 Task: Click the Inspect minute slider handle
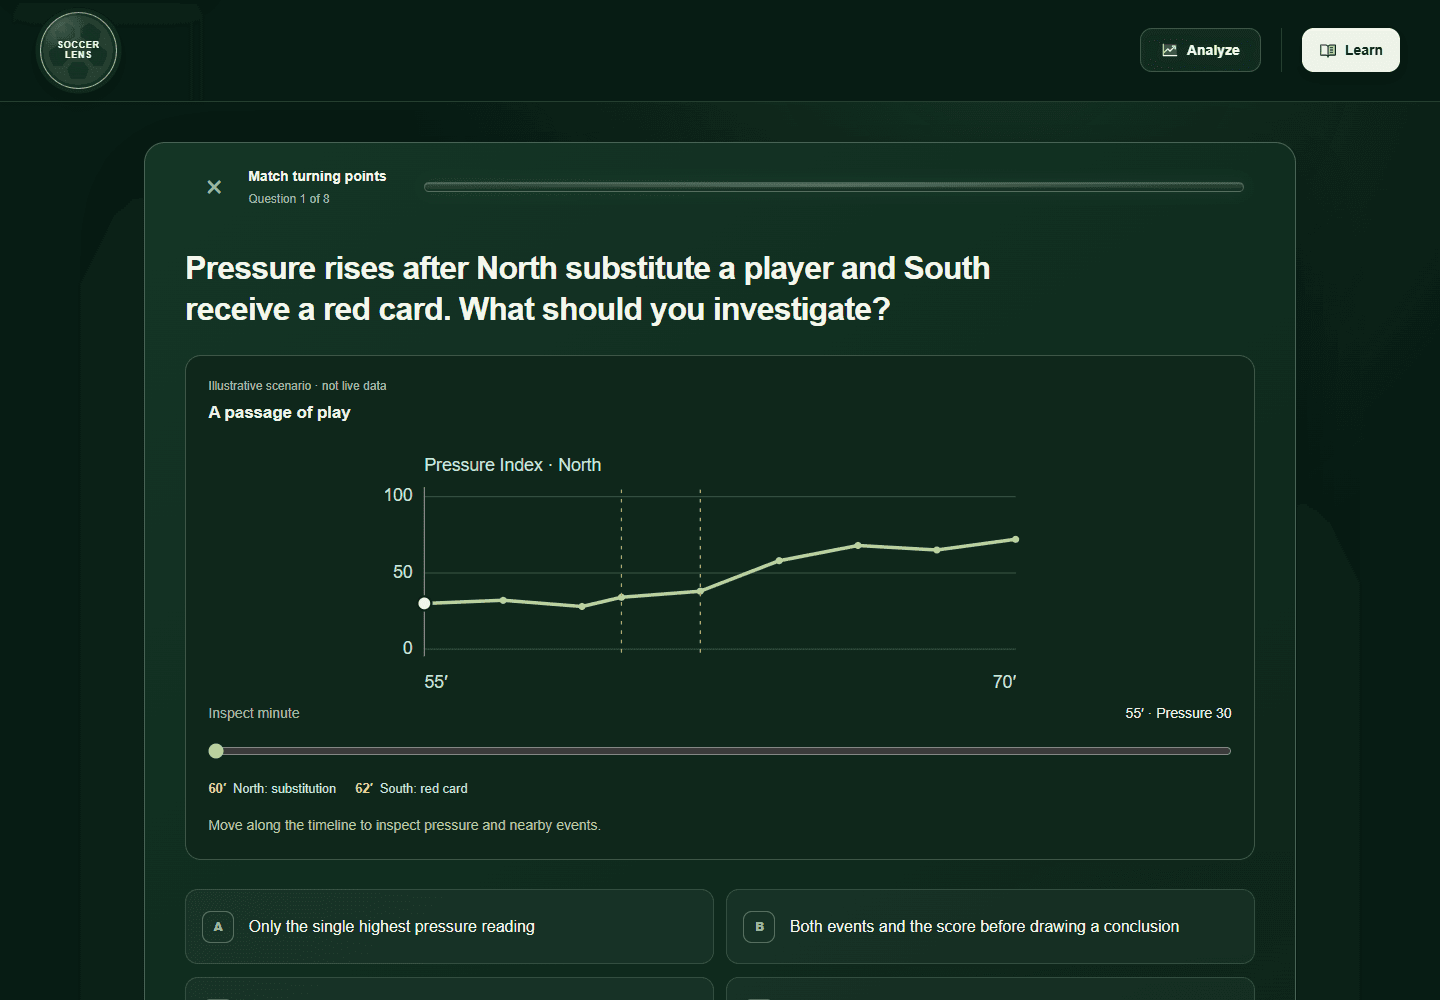pyautogui.click(x=216, y=751)
